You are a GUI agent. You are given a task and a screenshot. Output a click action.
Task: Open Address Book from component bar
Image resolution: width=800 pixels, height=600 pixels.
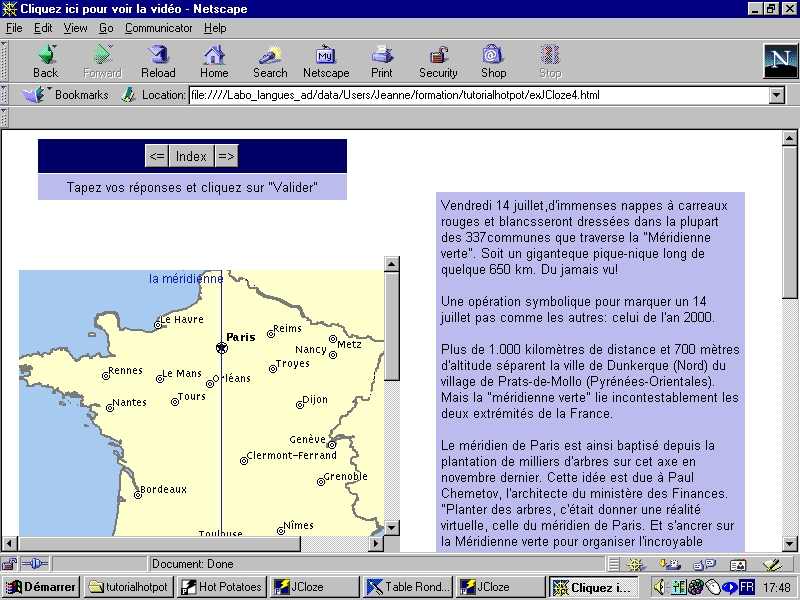coord(738,564)
